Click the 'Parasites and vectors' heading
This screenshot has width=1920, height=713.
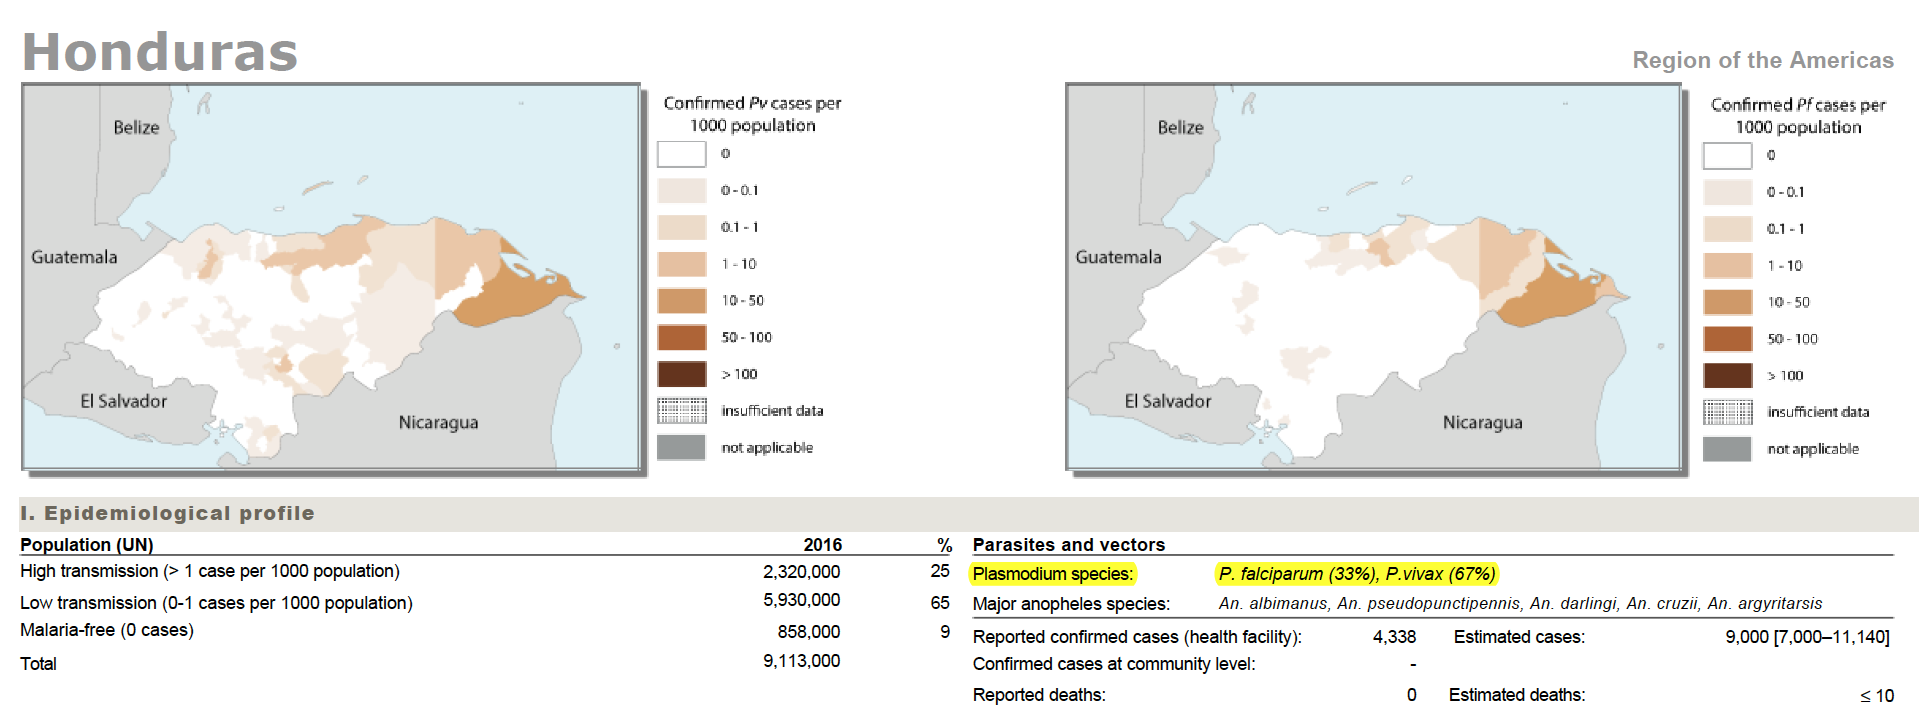pyautogui.click(x=1068, y=545)
